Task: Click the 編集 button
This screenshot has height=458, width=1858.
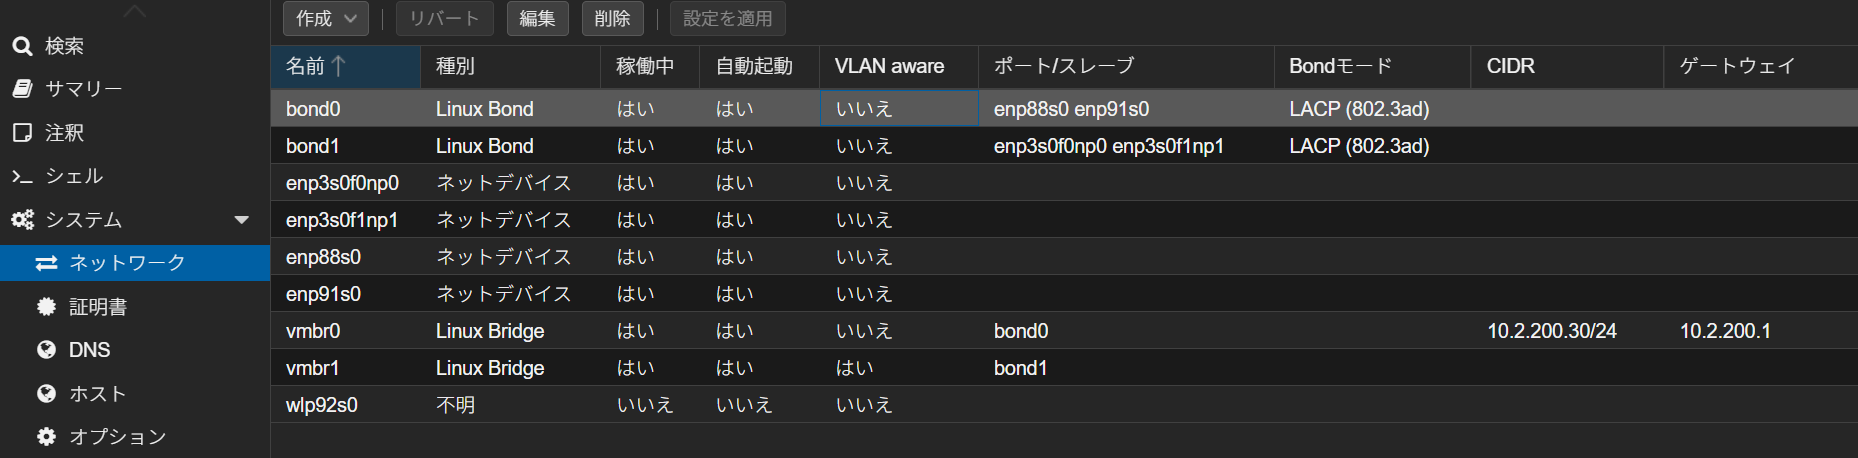Action: [537, 19]
